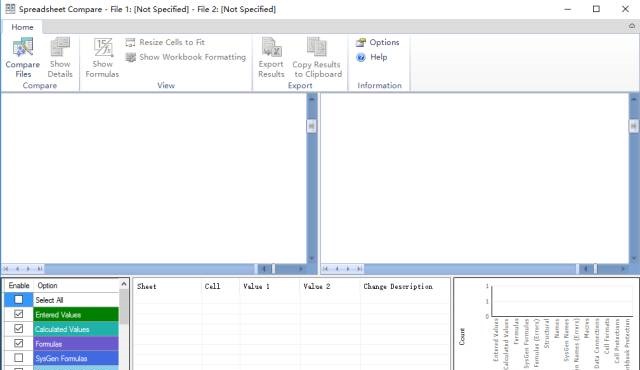640x370 pixels.
Task: Maximize the Spreadsheet Compare window
Action: click(x=596, y=9)
